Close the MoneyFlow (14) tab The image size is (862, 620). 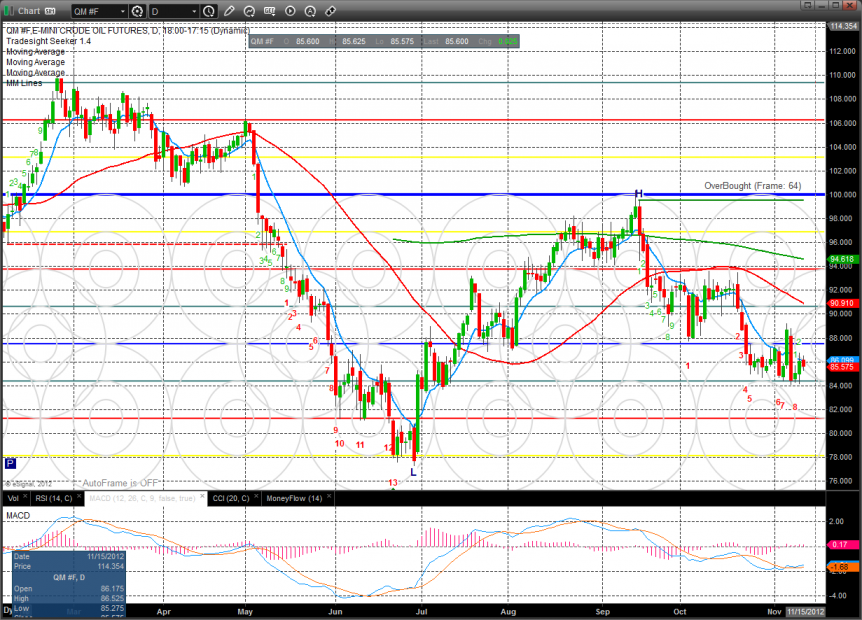point(329,496)
